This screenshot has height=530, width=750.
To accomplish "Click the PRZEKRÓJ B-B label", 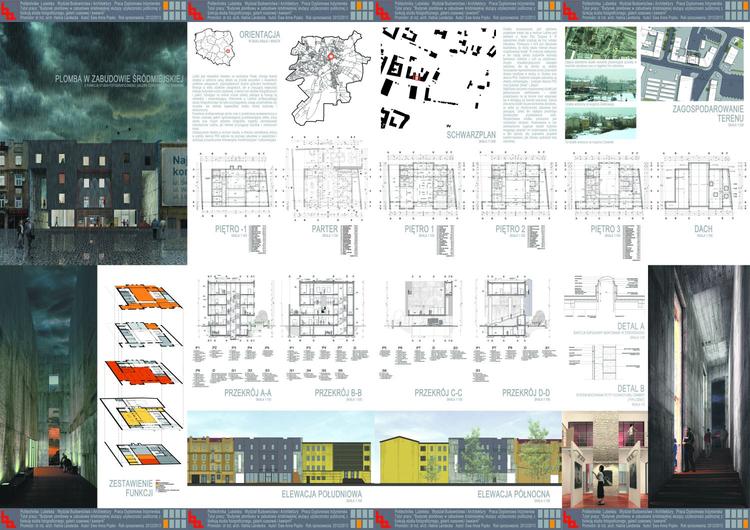I will 338,393.
